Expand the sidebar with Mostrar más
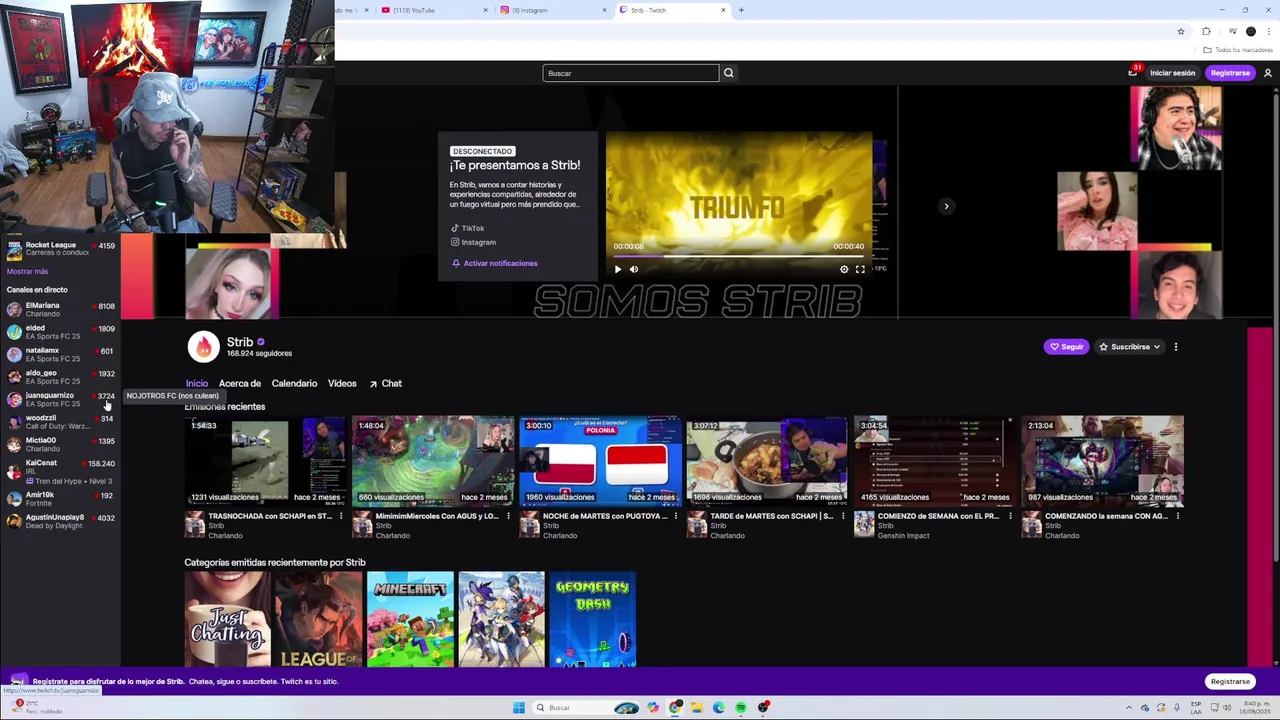The height and width of the screenshot is (720, 1280). pos(27,271)
